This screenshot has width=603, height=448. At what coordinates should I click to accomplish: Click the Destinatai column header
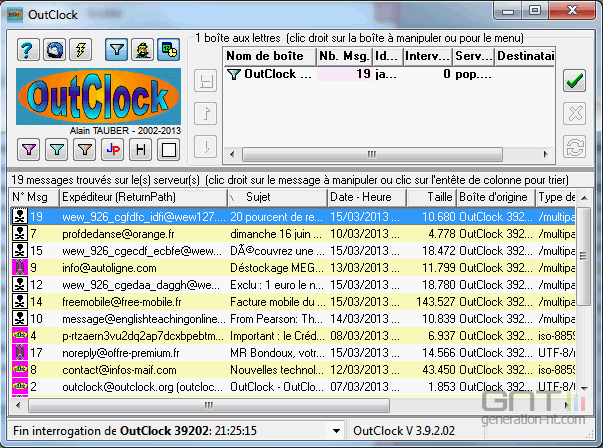pos(525,56)
